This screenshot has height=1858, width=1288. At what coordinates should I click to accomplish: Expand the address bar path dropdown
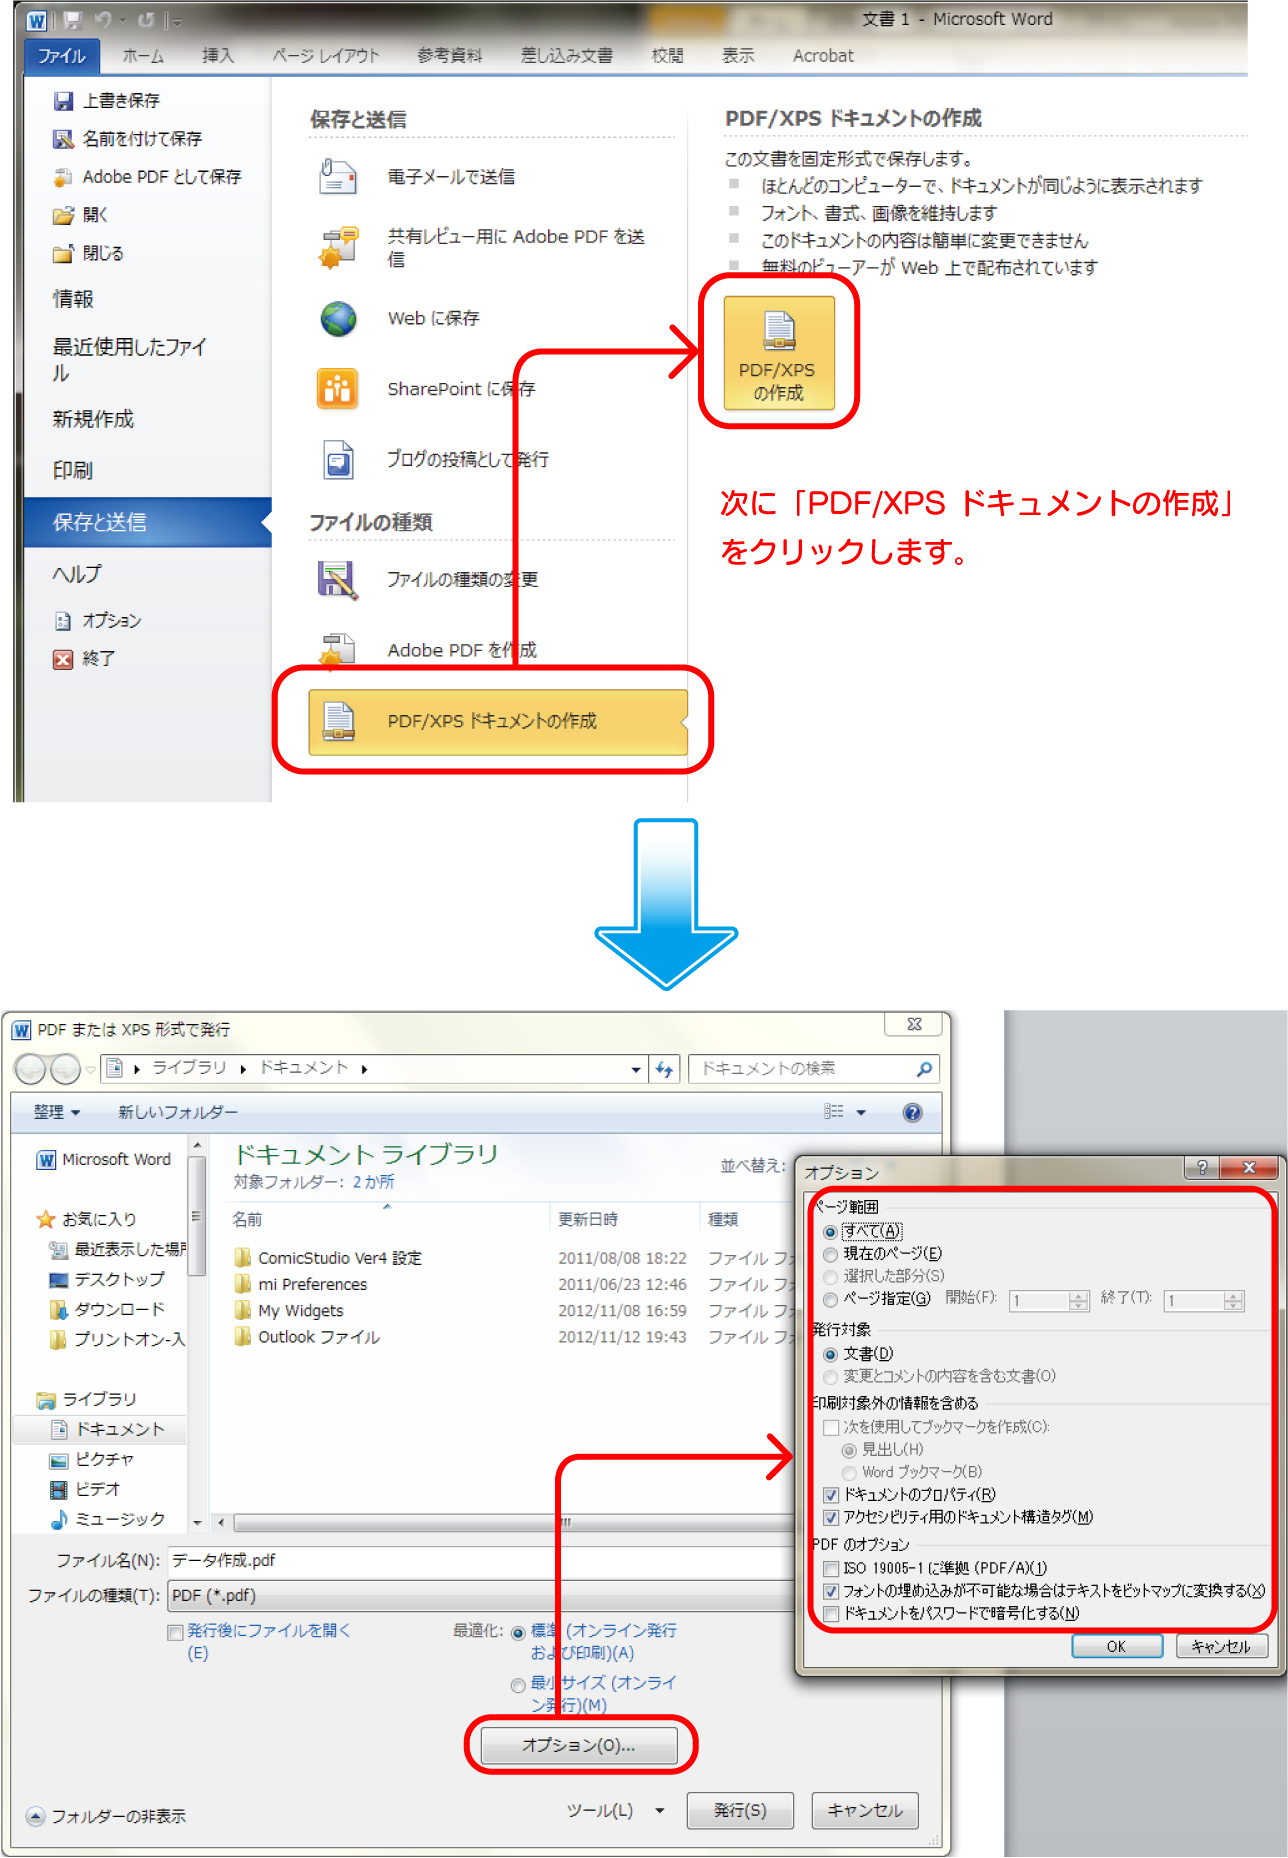click(636, 1069)
